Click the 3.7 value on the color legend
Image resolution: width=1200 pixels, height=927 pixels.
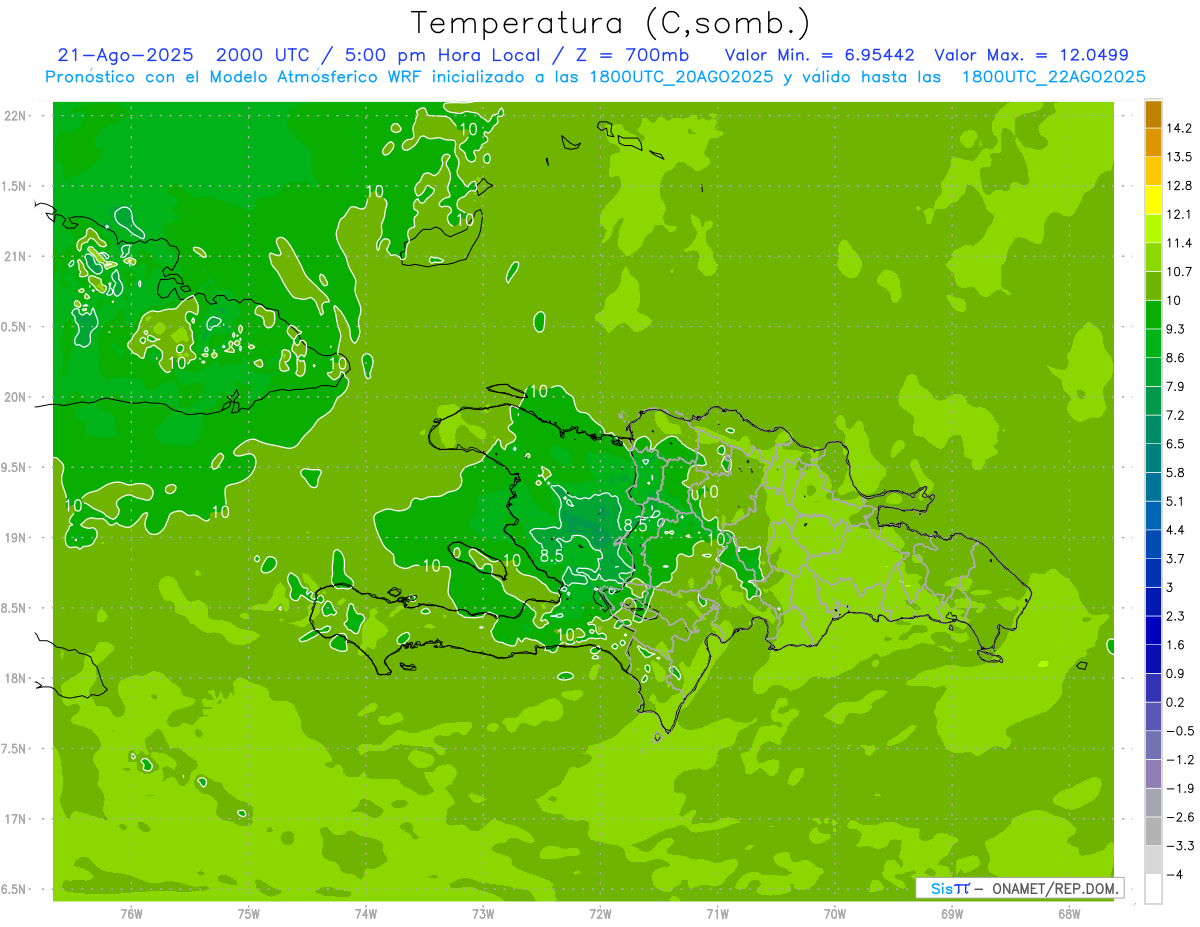[x=1176, y=559]
